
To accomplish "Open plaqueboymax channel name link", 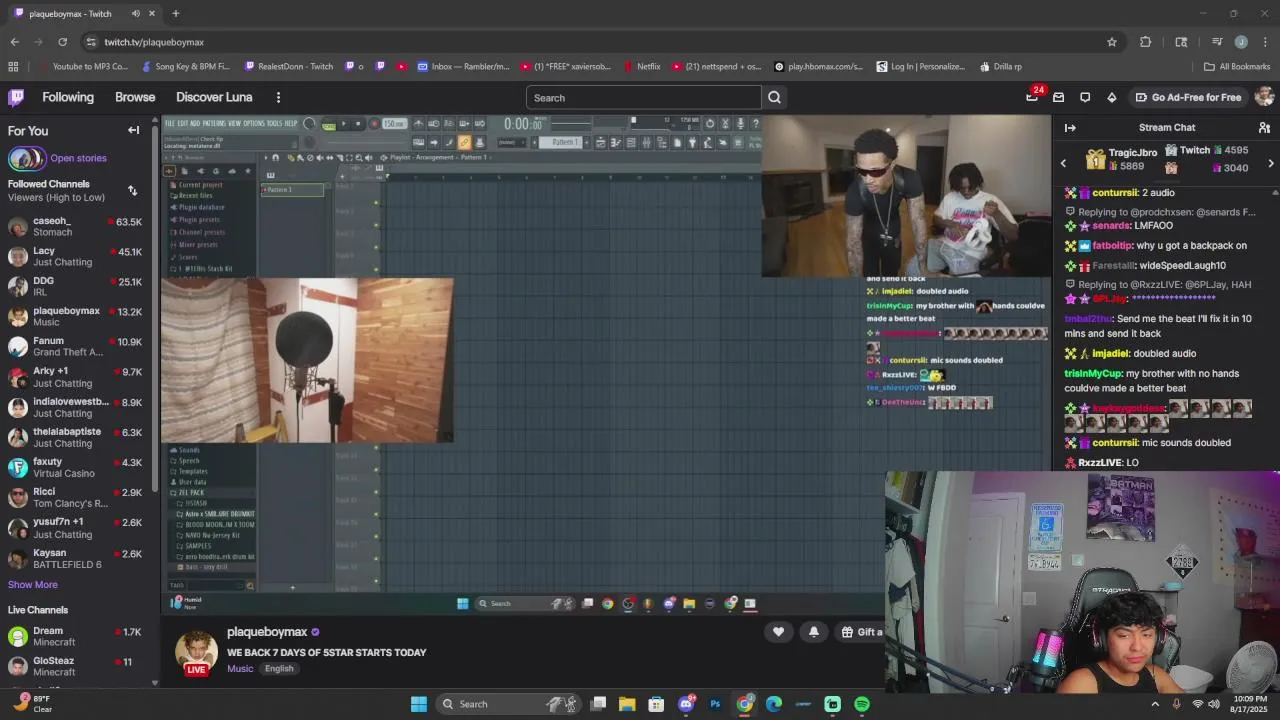I will click(x=267, y=632).
